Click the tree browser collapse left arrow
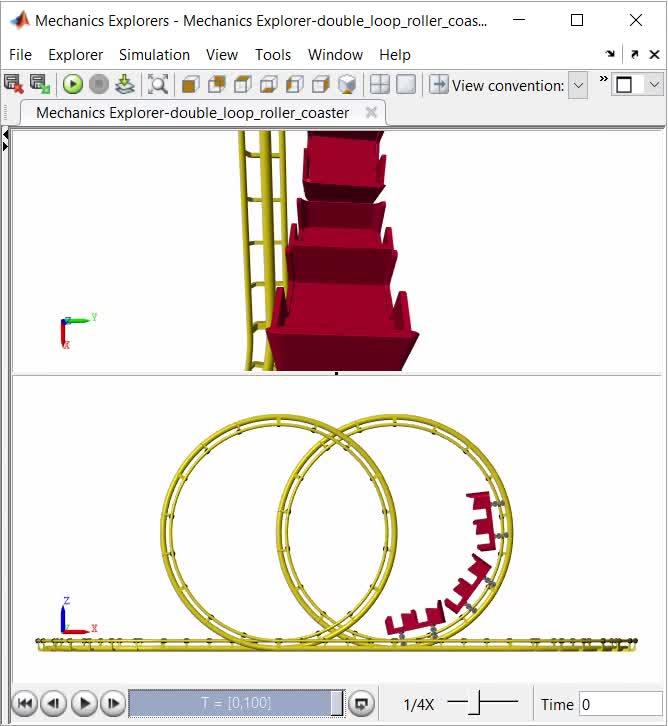This screenshot has height=726, width=668. [x=5, y=135]
